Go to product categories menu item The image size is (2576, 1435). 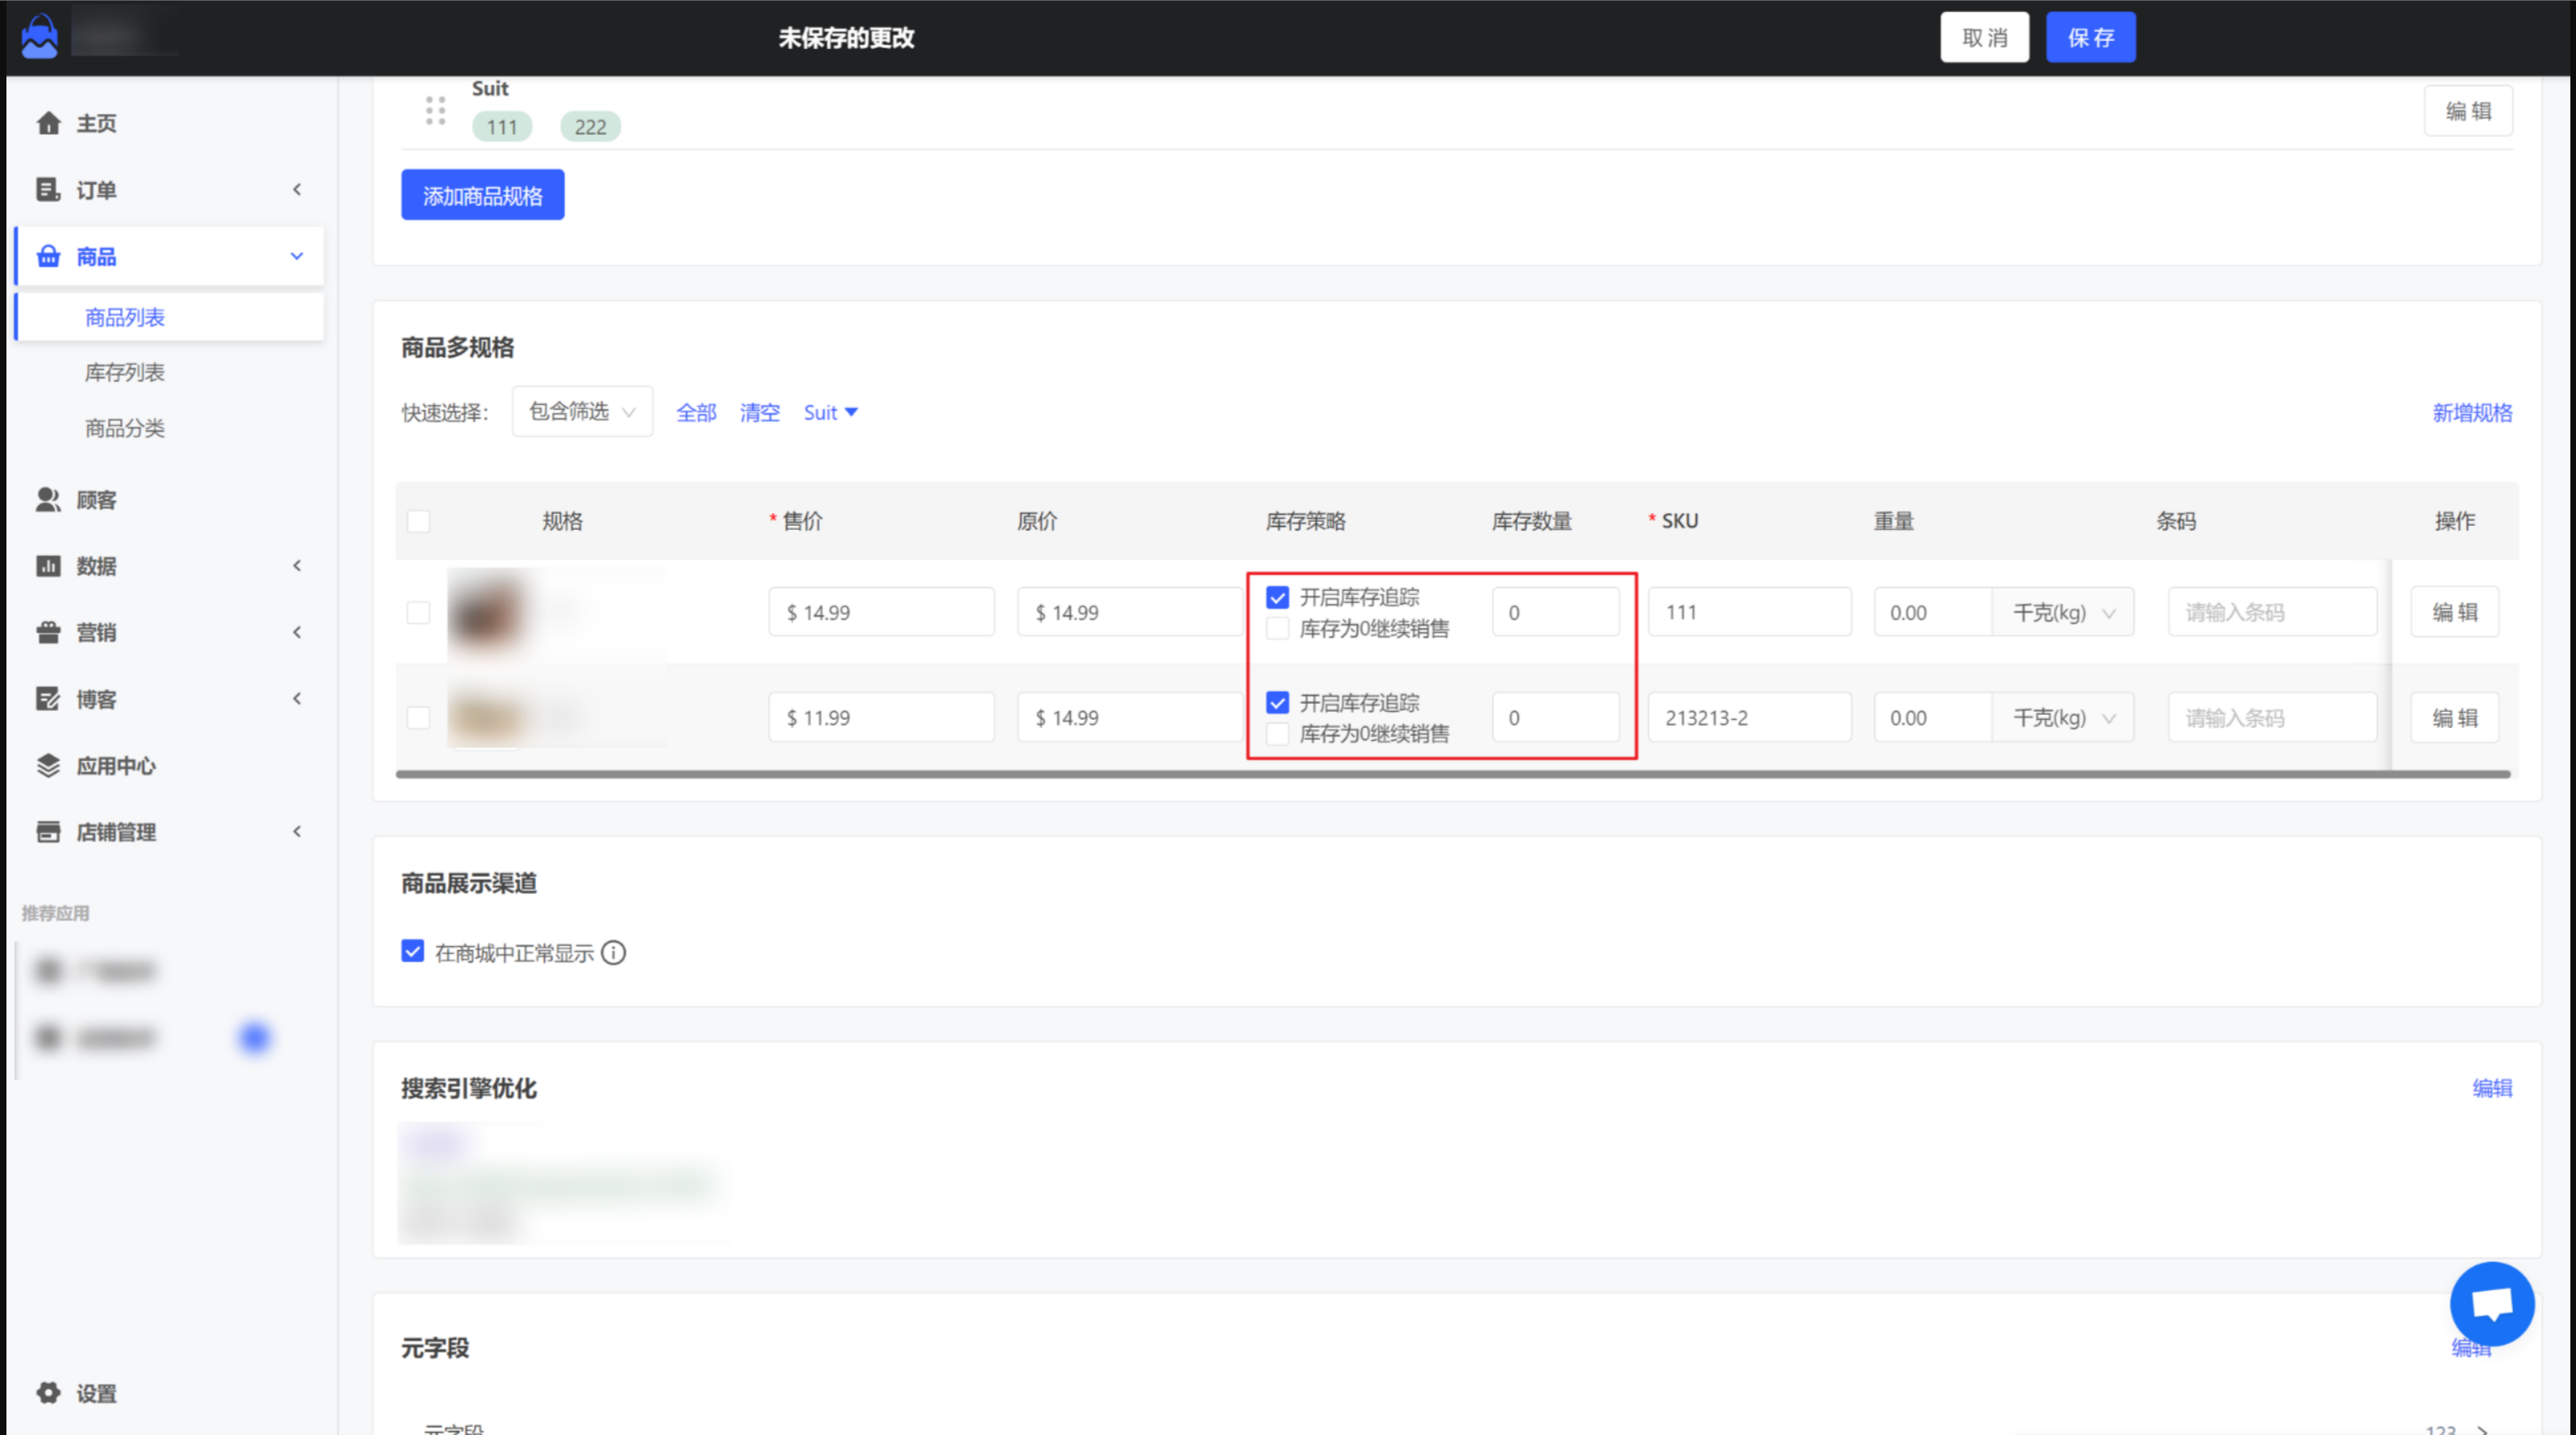pyautogui.click(x=124, y=428)
